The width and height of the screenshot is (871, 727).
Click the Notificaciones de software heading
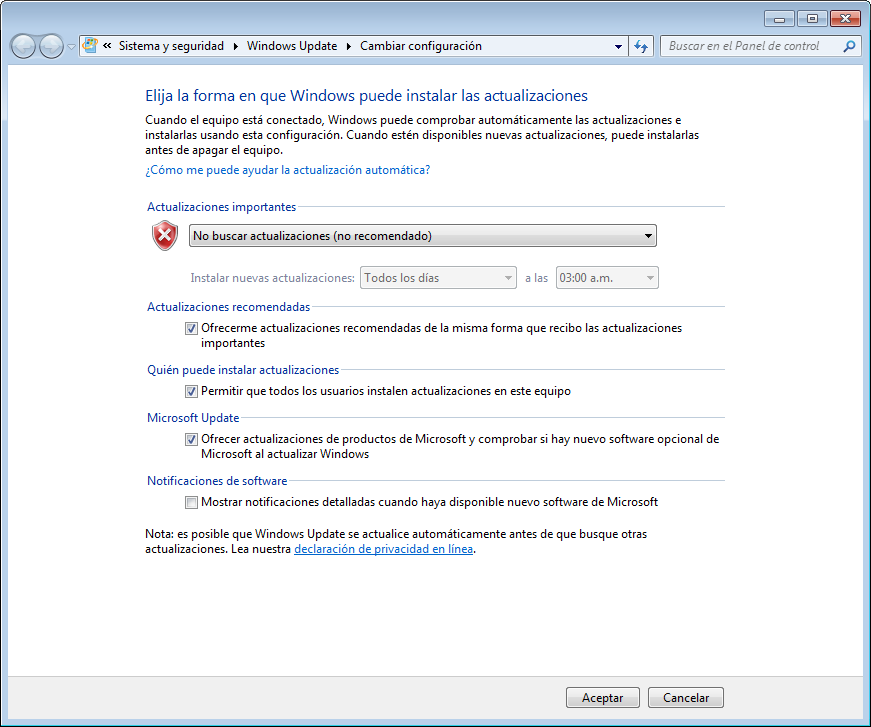[x=217, y=481]
